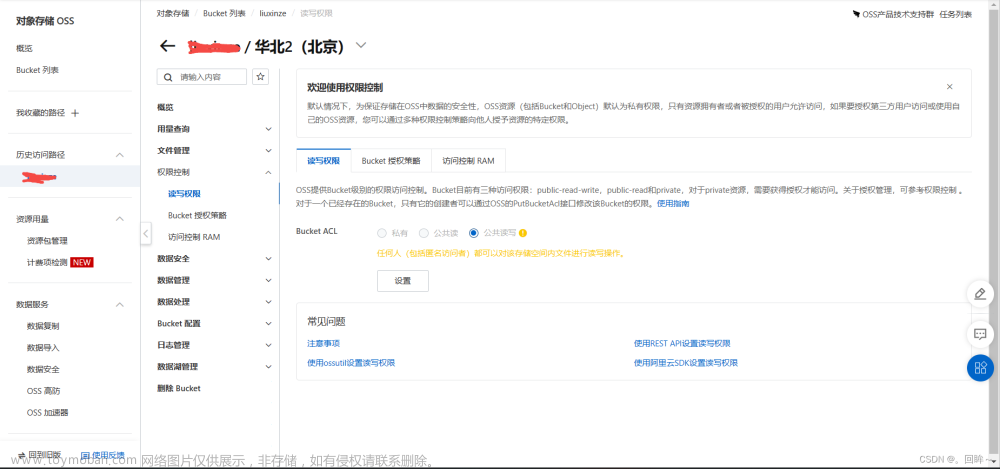Screen dimensions: 1000x469
Task: Expand the 用量查询 menu section
Action: 268,129
